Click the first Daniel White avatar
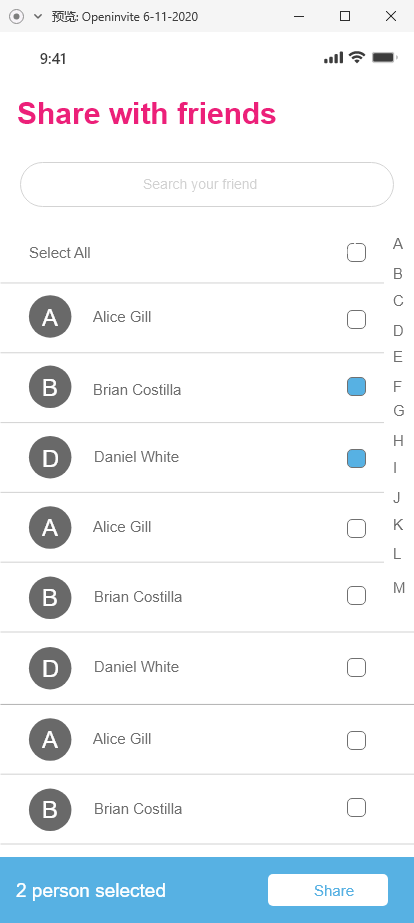Image resolution: width=414 pixels, height=923 pixels. [x=50, y=457]
